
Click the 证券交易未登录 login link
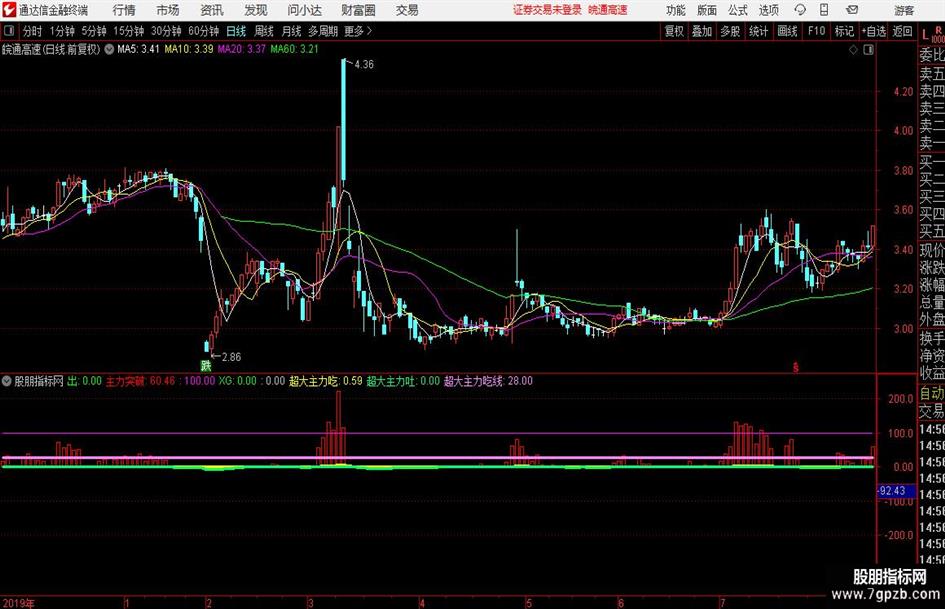click(x=547, y=10)
